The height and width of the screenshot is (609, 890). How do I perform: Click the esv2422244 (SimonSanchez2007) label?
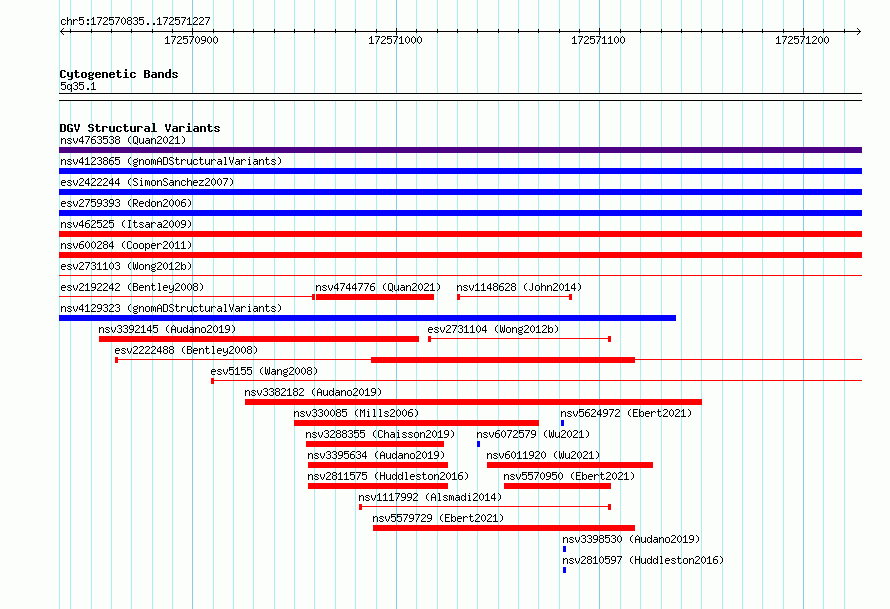click(147, 182)
